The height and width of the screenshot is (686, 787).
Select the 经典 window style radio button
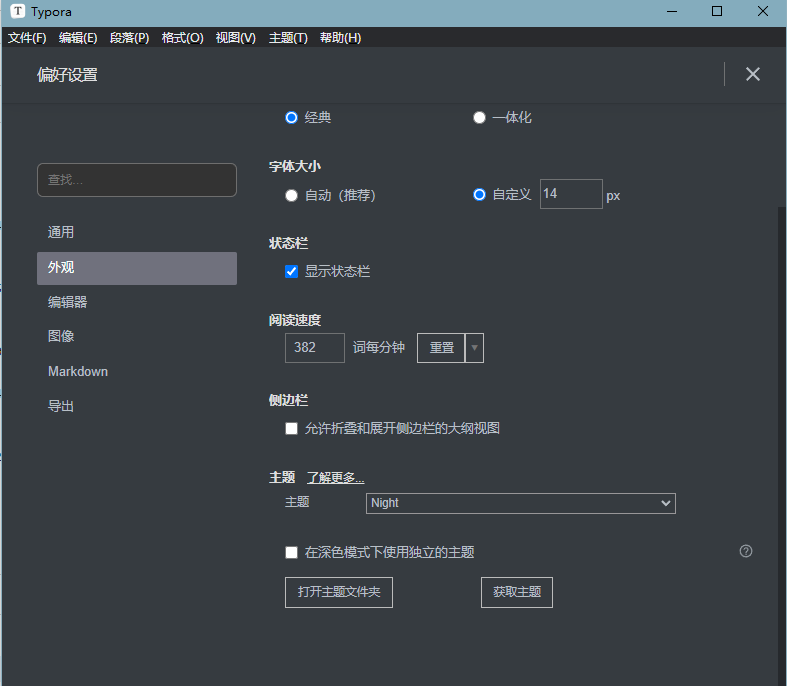[x=291, y=117]
